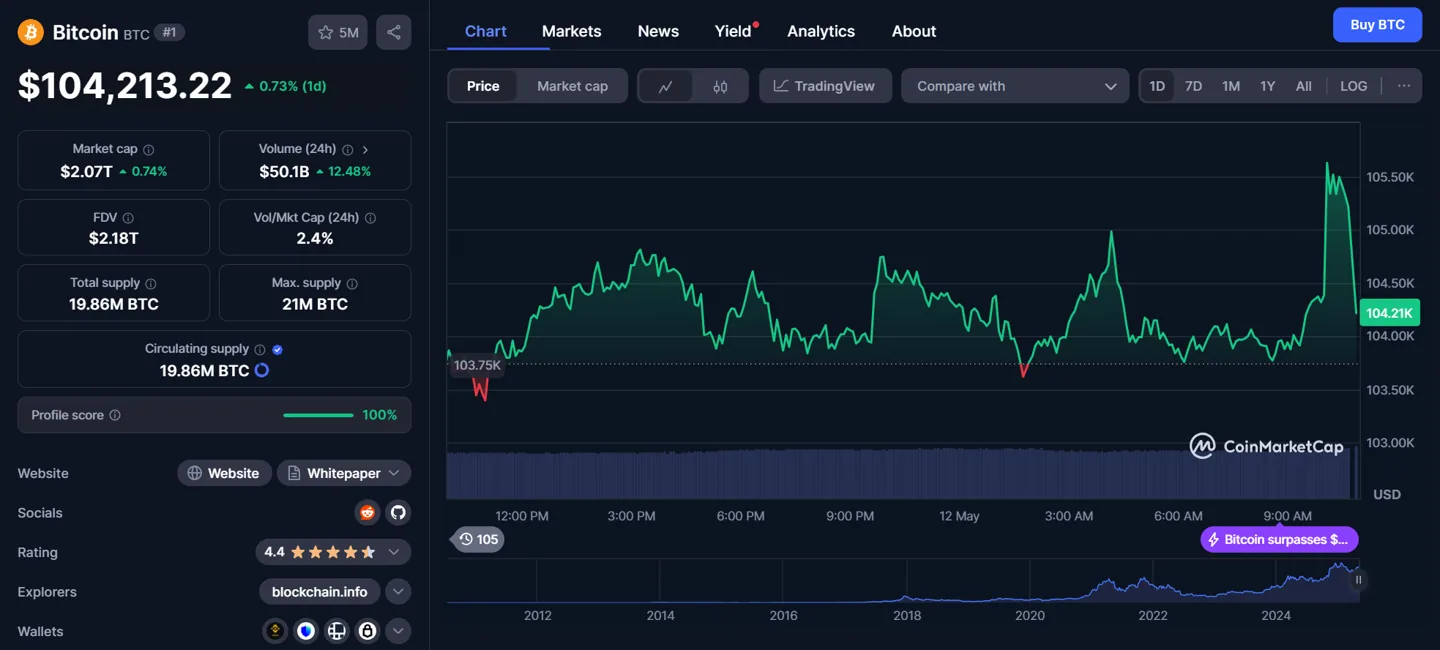Viewport: 1440px width, 650px height.
Task: Switch to the About tab
Action: [x=914, y=31]
